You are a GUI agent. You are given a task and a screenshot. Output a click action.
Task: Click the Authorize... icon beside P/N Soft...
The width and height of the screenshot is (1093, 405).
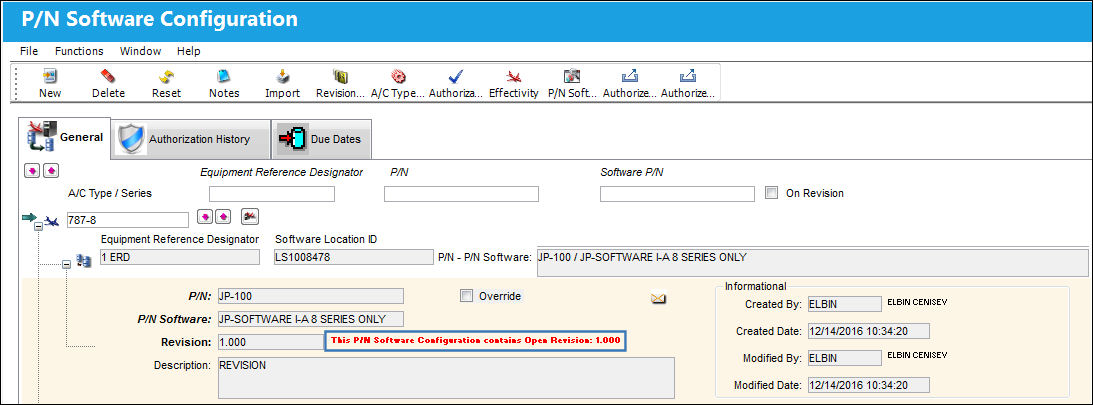(629, 77)
